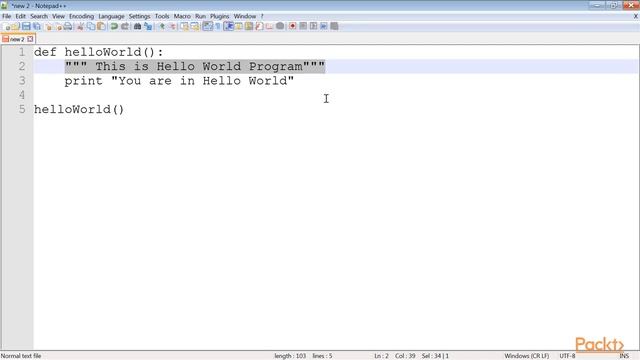Toggle the Monitoring toolbar icon

(280, 27)
